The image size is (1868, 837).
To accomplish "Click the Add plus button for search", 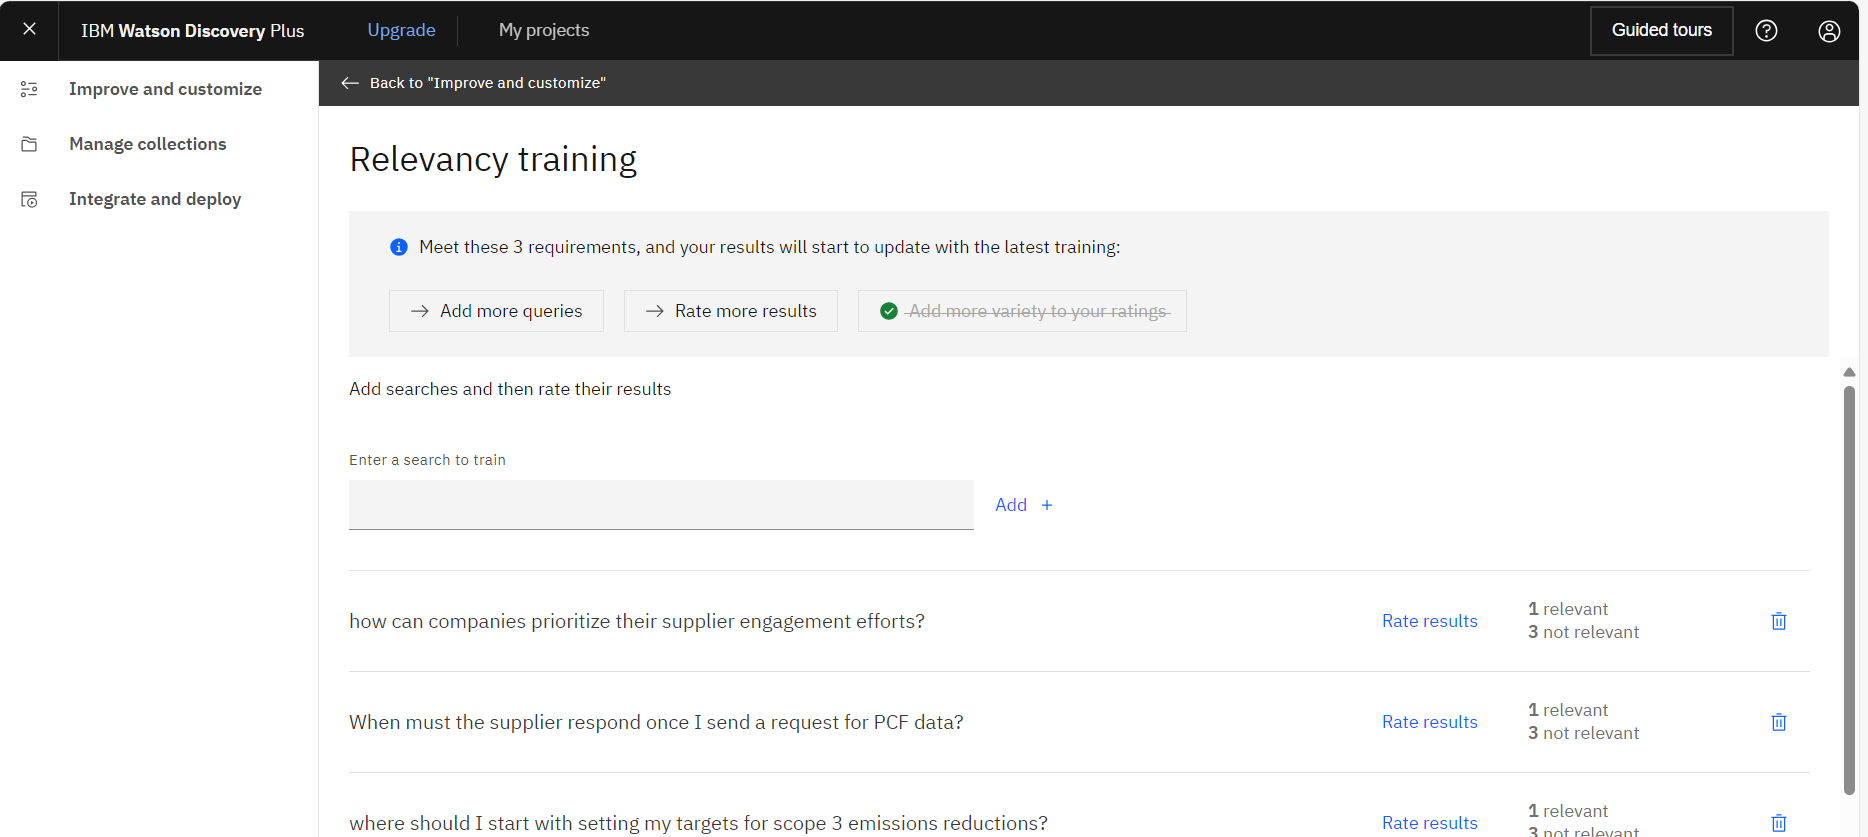I will 1024,505.
